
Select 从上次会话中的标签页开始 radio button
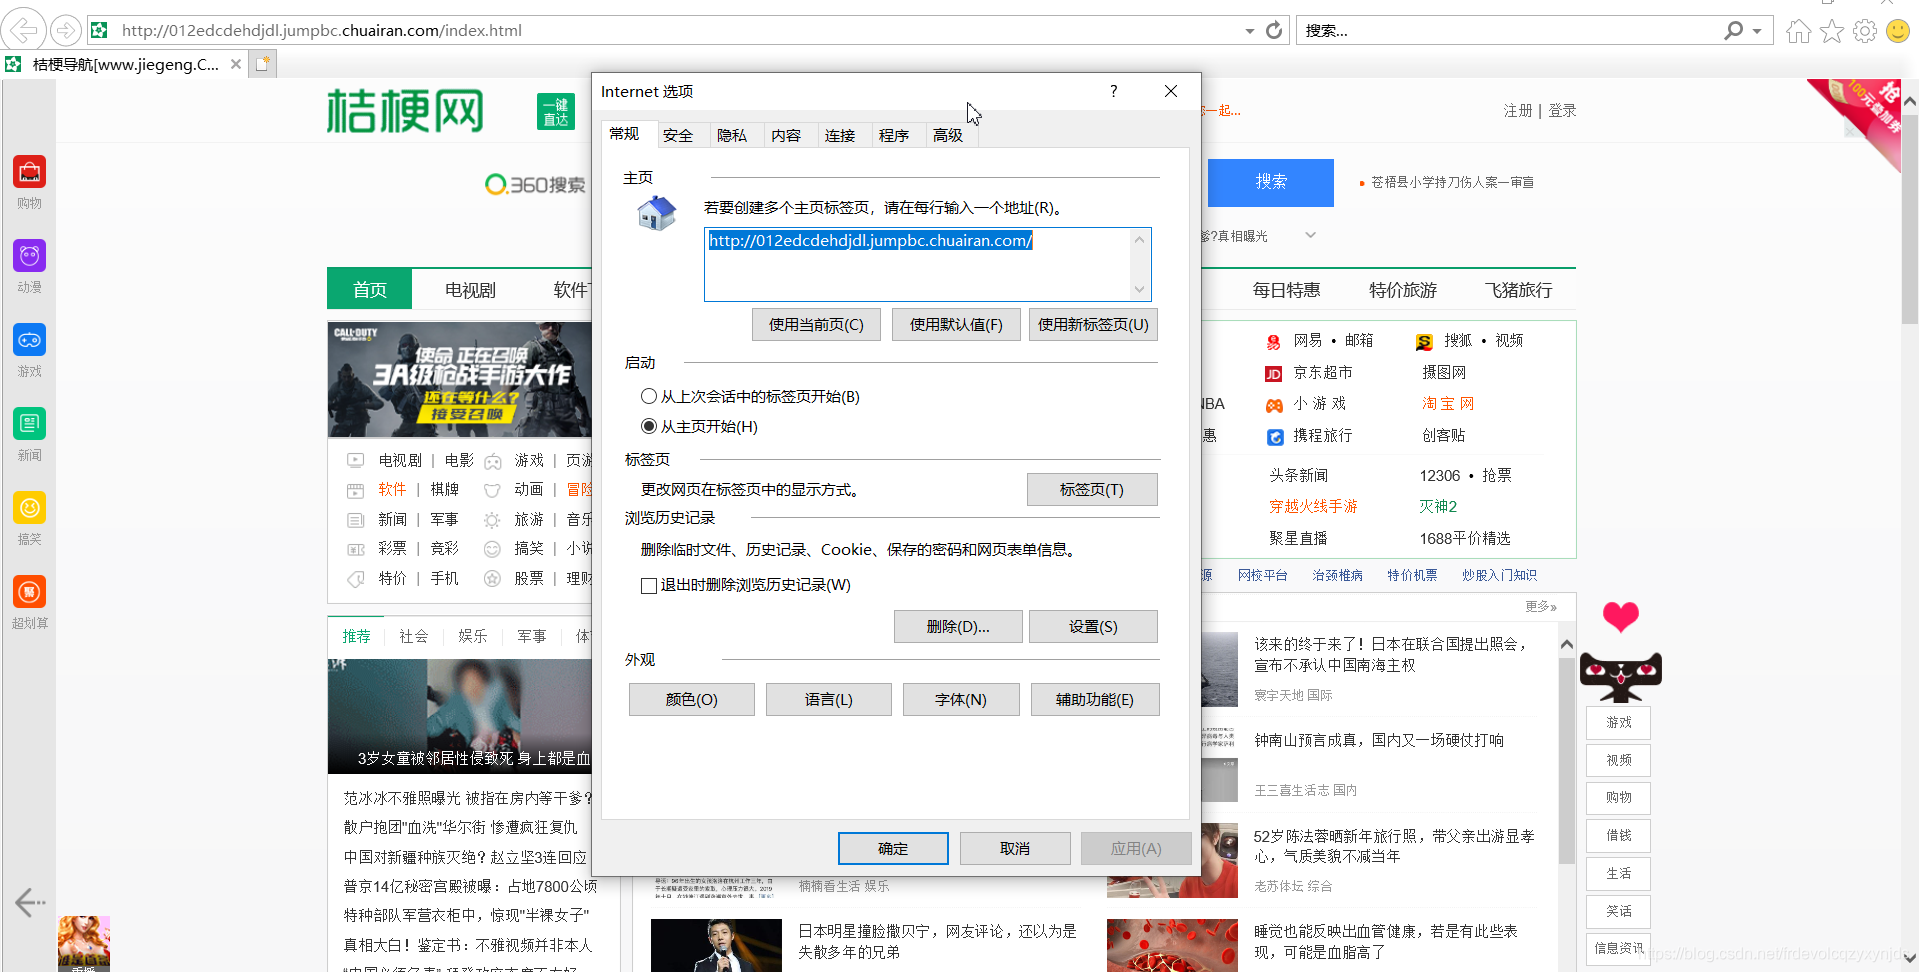pos(649,396)
